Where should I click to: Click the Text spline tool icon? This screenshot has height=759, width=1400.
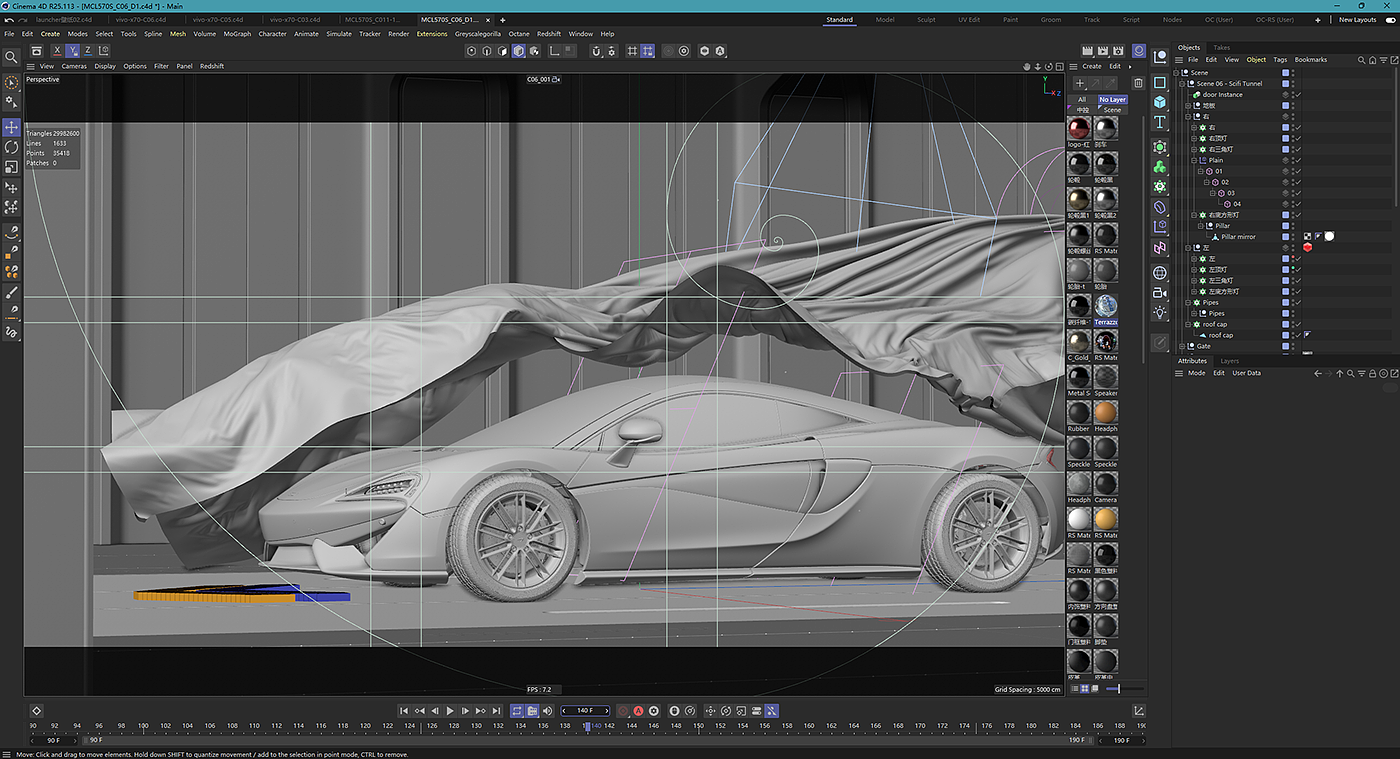tap(1160, 122)
